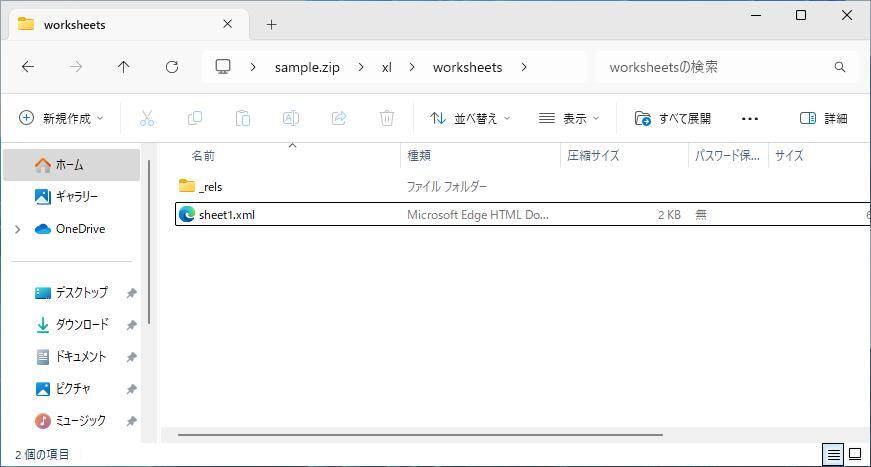Open the 表示 view dropdown
Viewport: 871px width, 467px height.
[x=569, y=118]
